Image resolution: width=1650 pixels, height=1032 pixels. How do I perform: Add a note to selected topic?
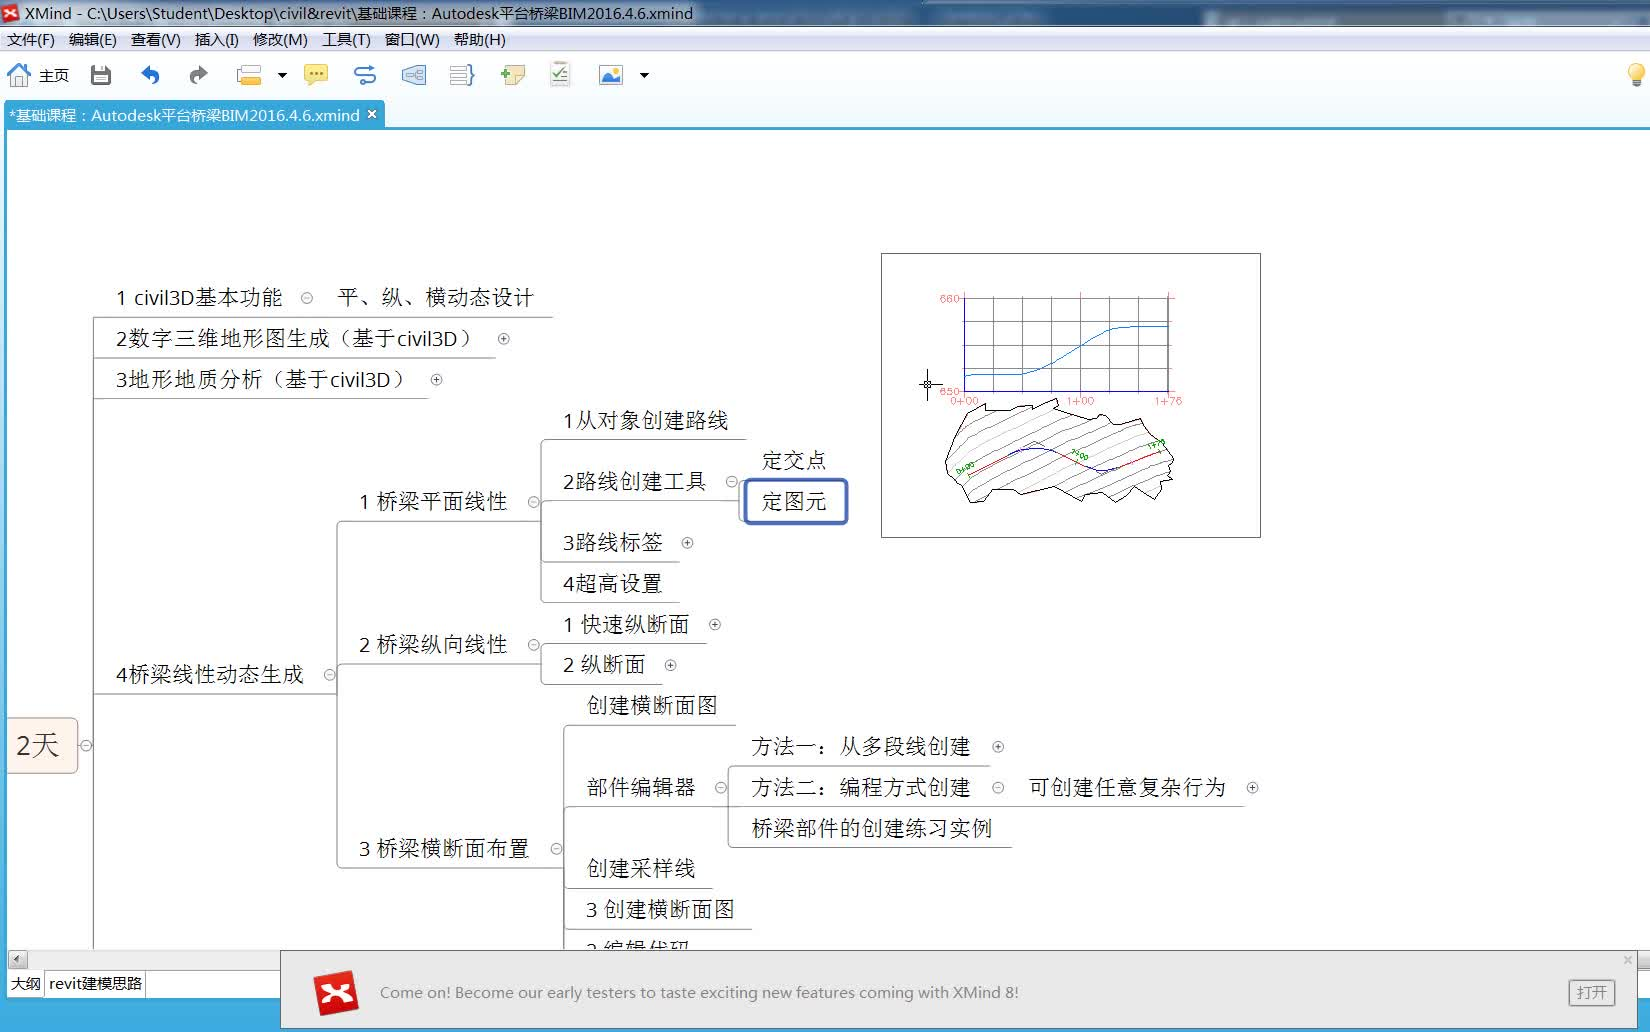[512, 75]
